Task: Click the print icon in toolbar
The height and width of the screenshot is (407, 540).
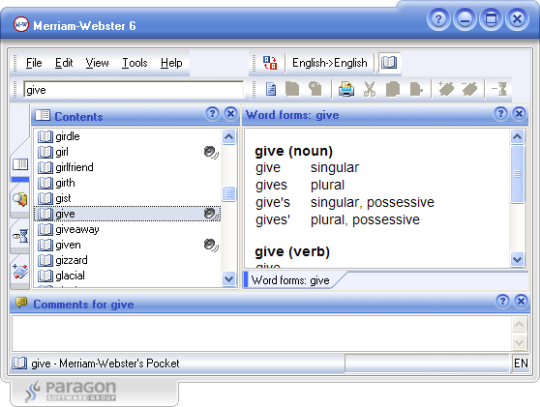Action: [x=346, y=89]
